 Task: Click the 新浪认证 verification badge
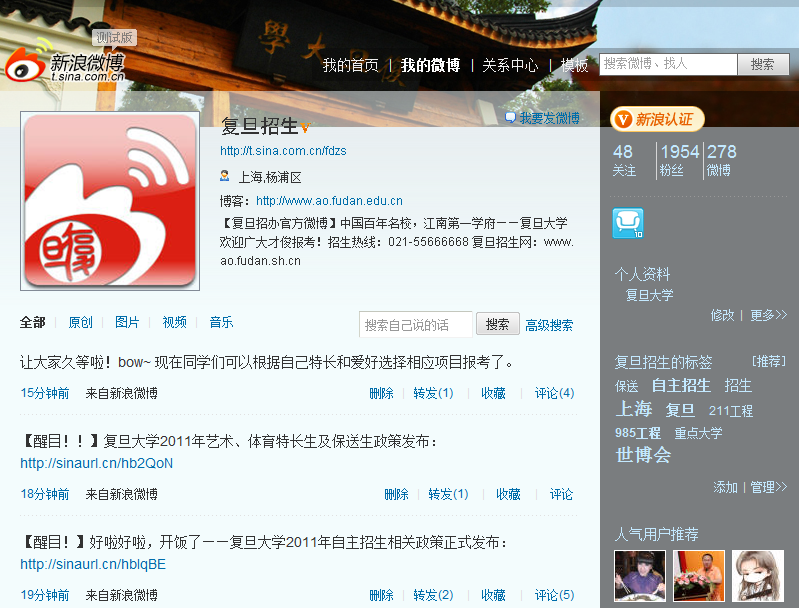click(x=657, y=119)
